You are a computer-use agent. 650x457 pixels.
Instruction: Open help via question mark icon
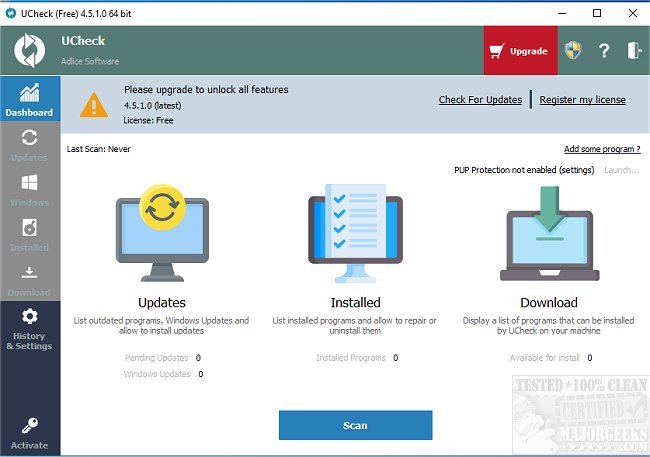pyautogui.click(x=604, y=51)
